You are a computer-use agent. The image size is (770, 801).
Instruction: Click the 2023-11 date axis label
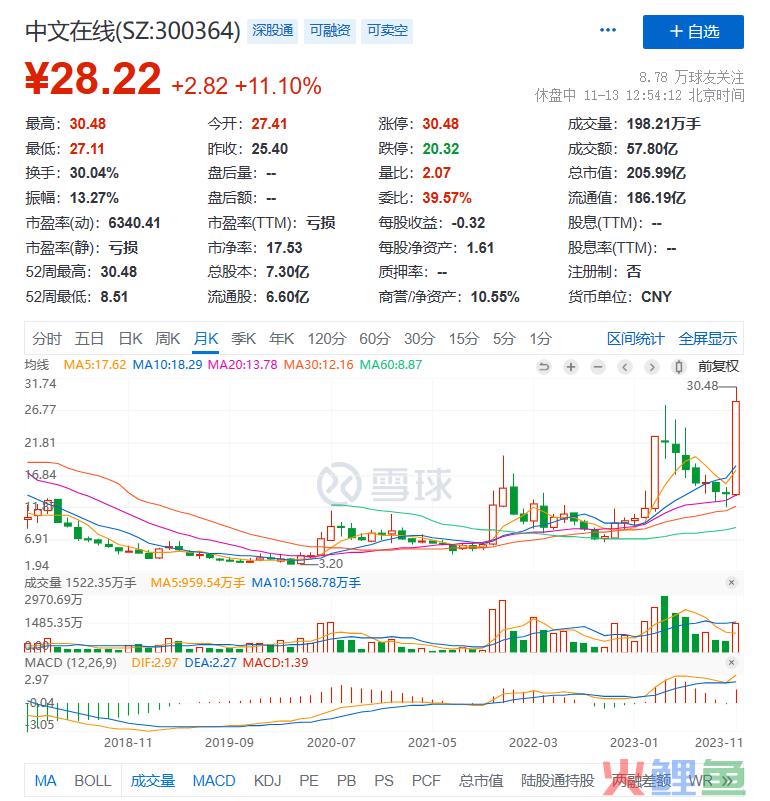(x=719, y=743)
